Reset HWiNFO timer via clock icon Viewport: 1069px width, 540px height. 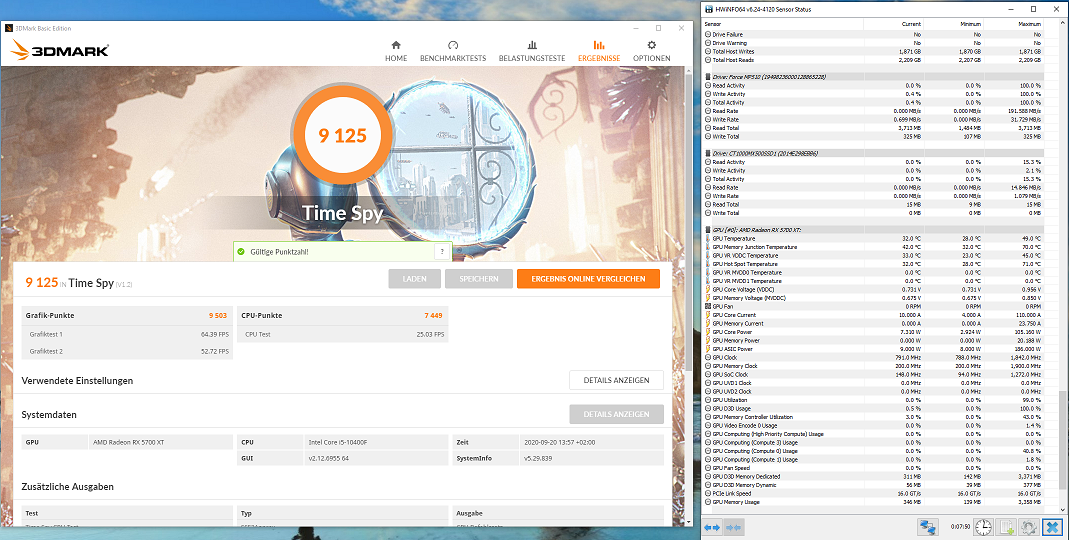click(x=983, y=527)
